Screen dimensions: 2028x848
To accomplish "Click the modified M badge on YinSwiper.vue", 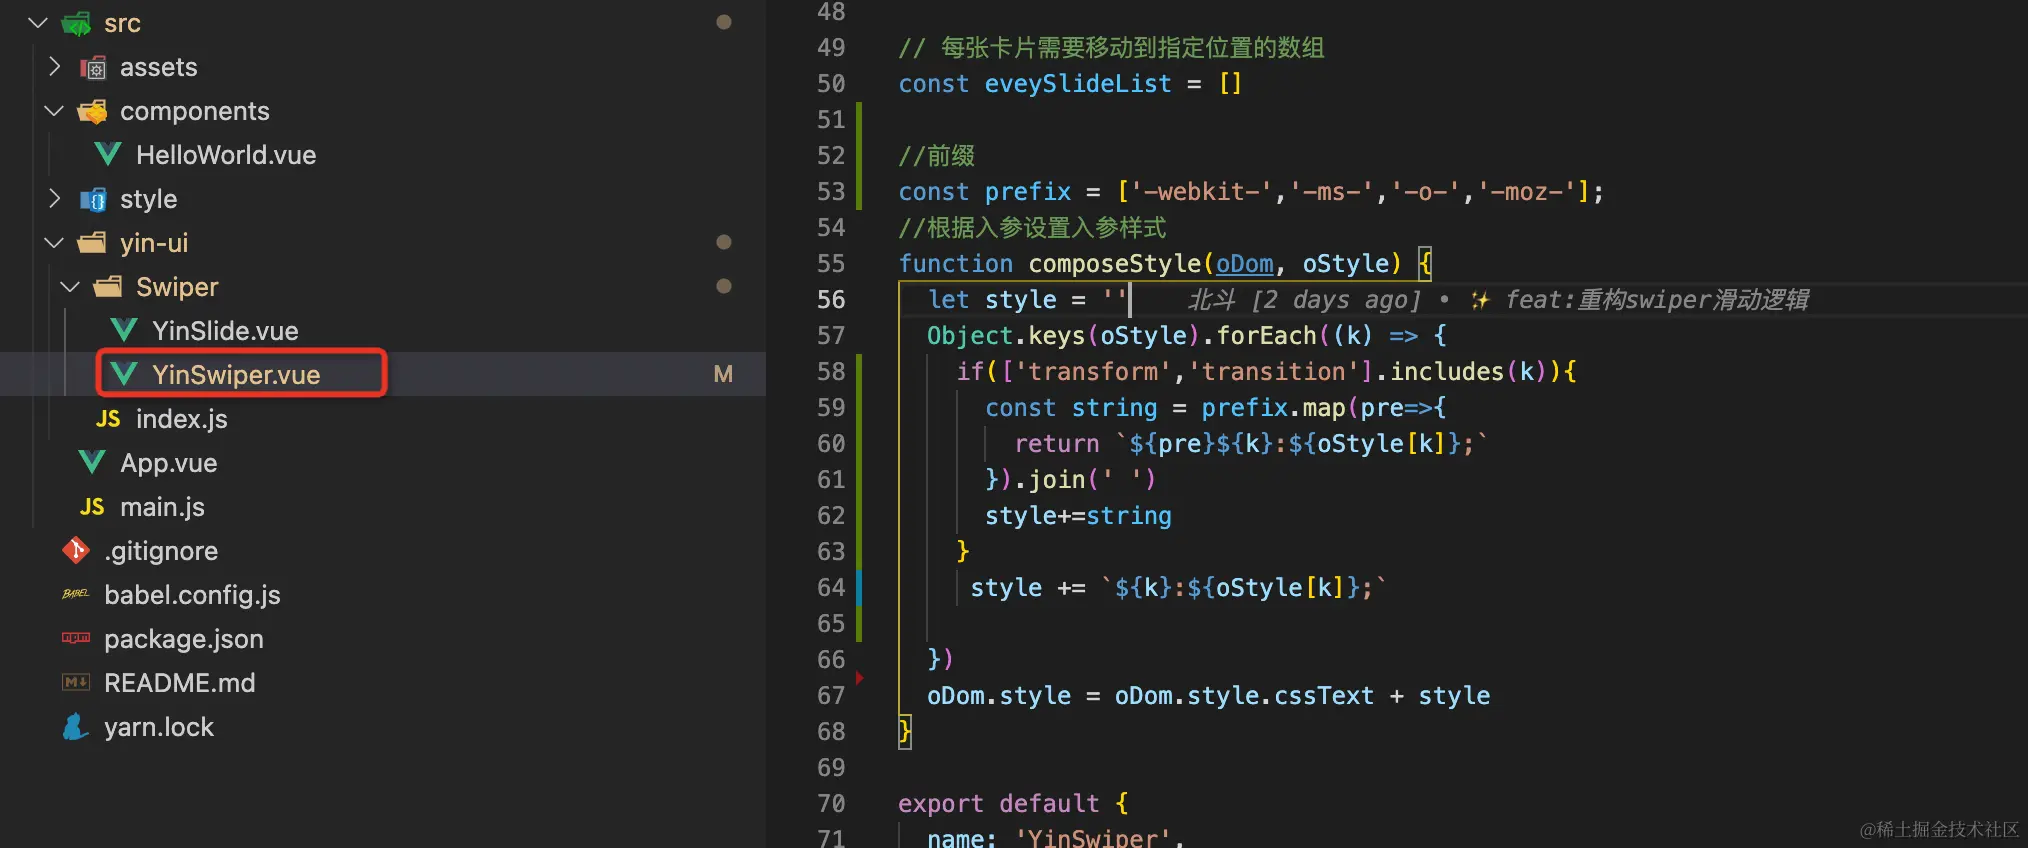I will (723, 374).
